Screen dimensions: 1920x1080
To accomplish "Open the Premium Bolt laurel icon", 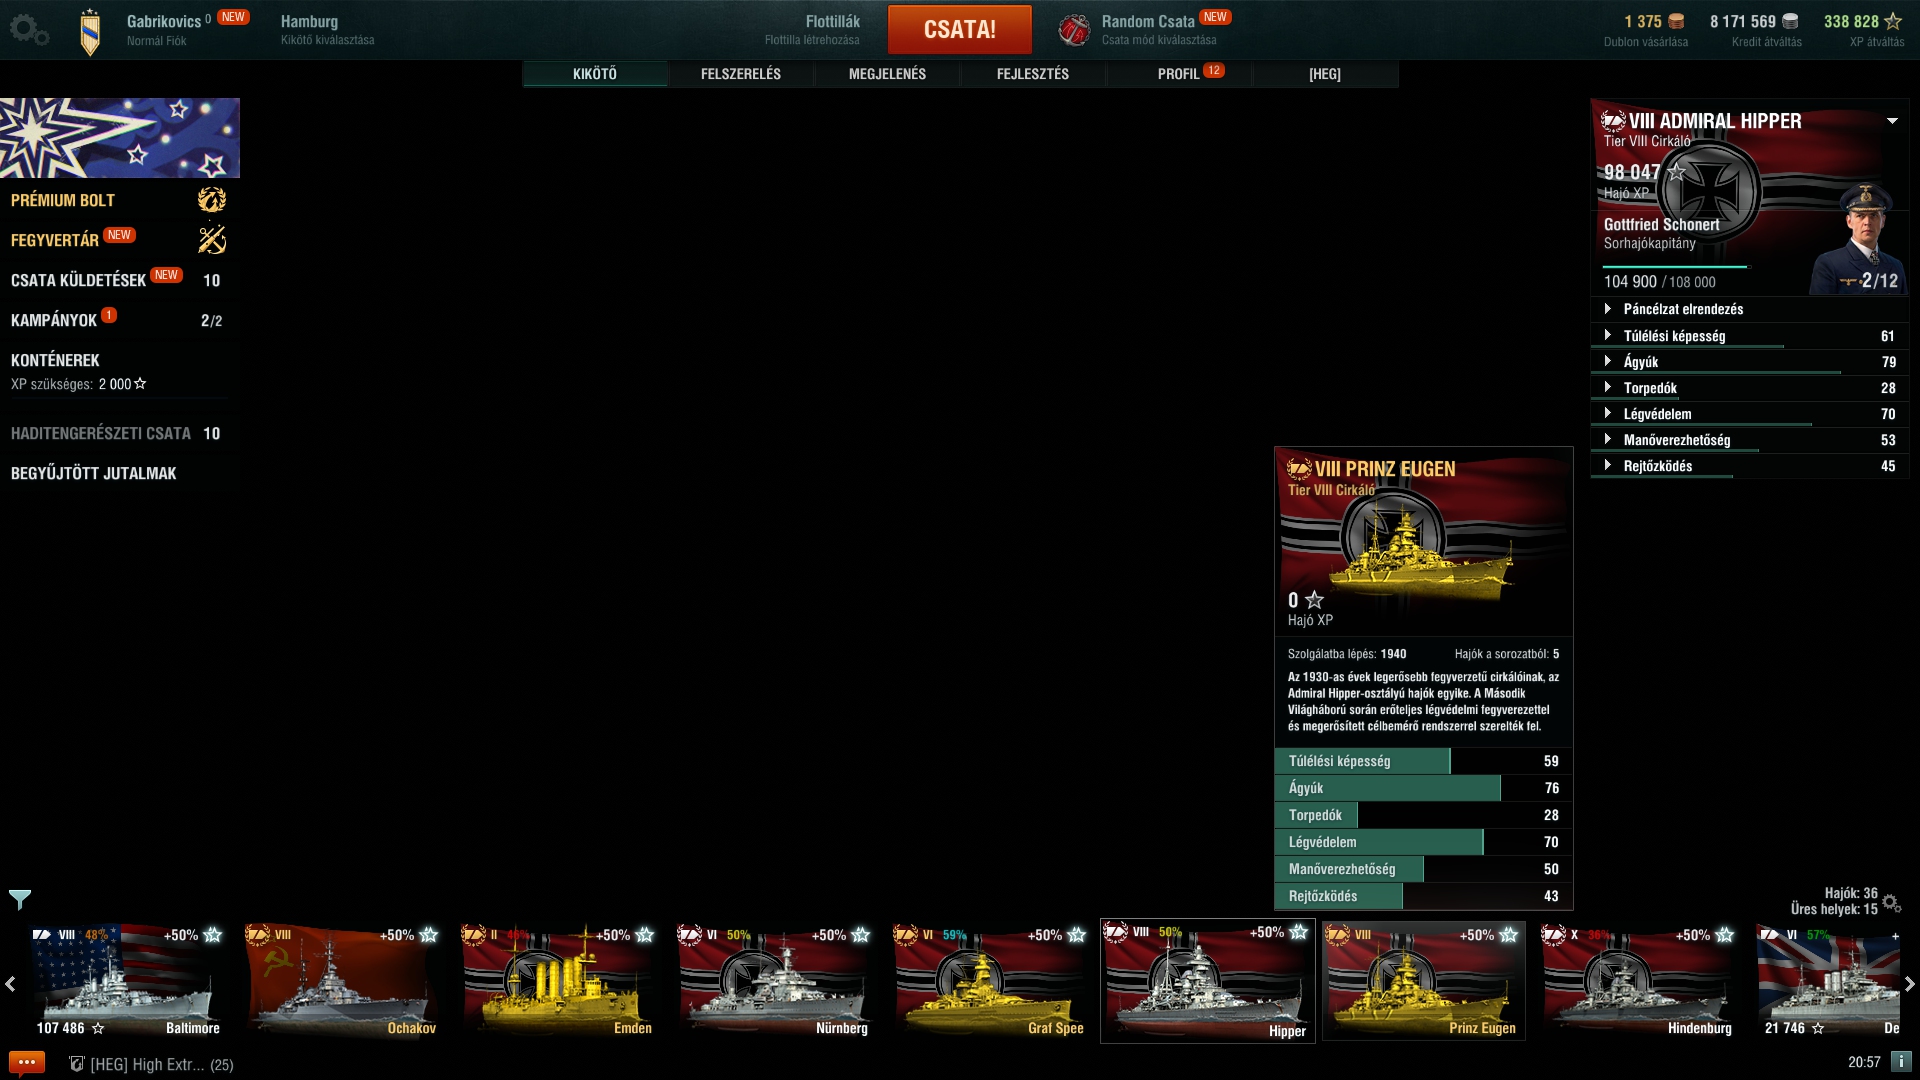I will (x=212, y=200).
